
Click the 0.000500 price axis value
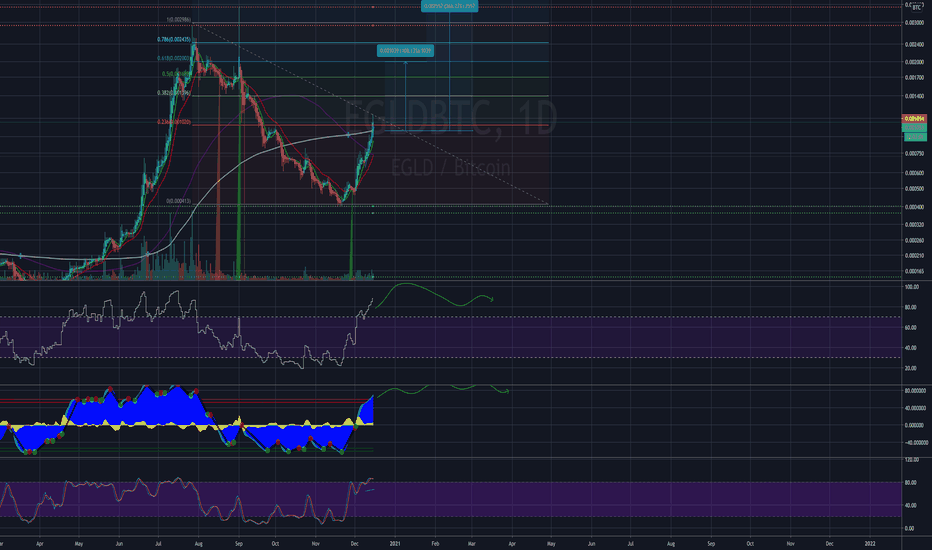pos(914,189)
